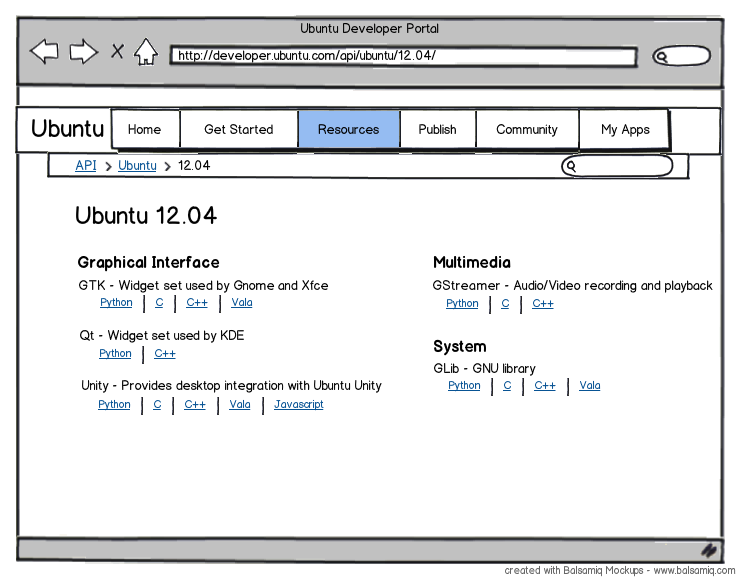Viewport: 740px width, 579px height.
Task: Open the Vala link under GTK
Action: [242, 302]
